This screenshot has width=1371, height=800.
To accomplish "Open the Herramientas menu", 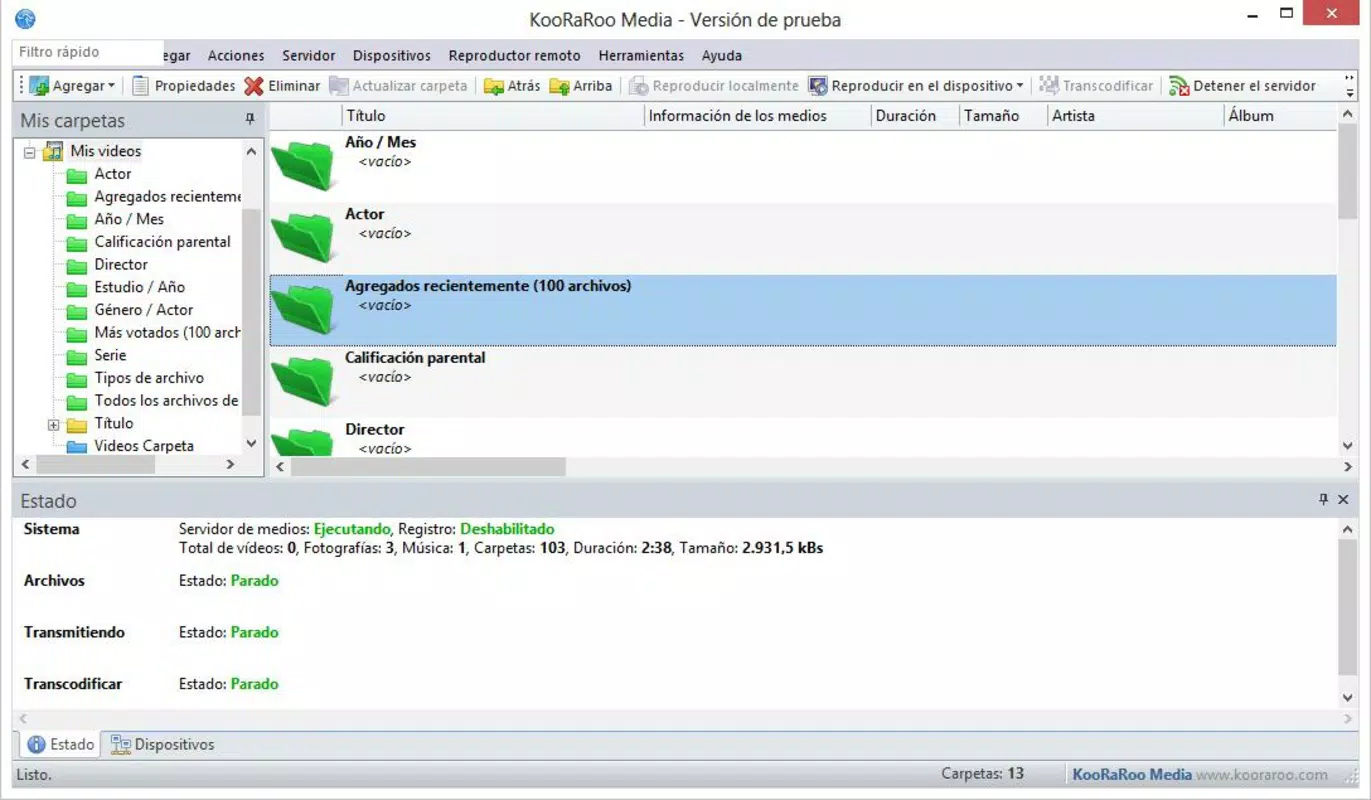I will tap(641, 56).
